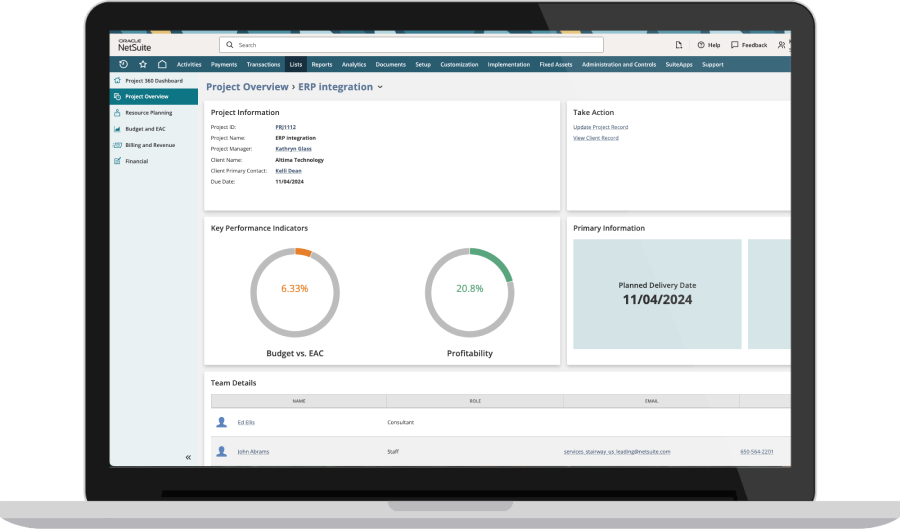Select Financial in sidebar
900x529 pixels.
point(137,161)
